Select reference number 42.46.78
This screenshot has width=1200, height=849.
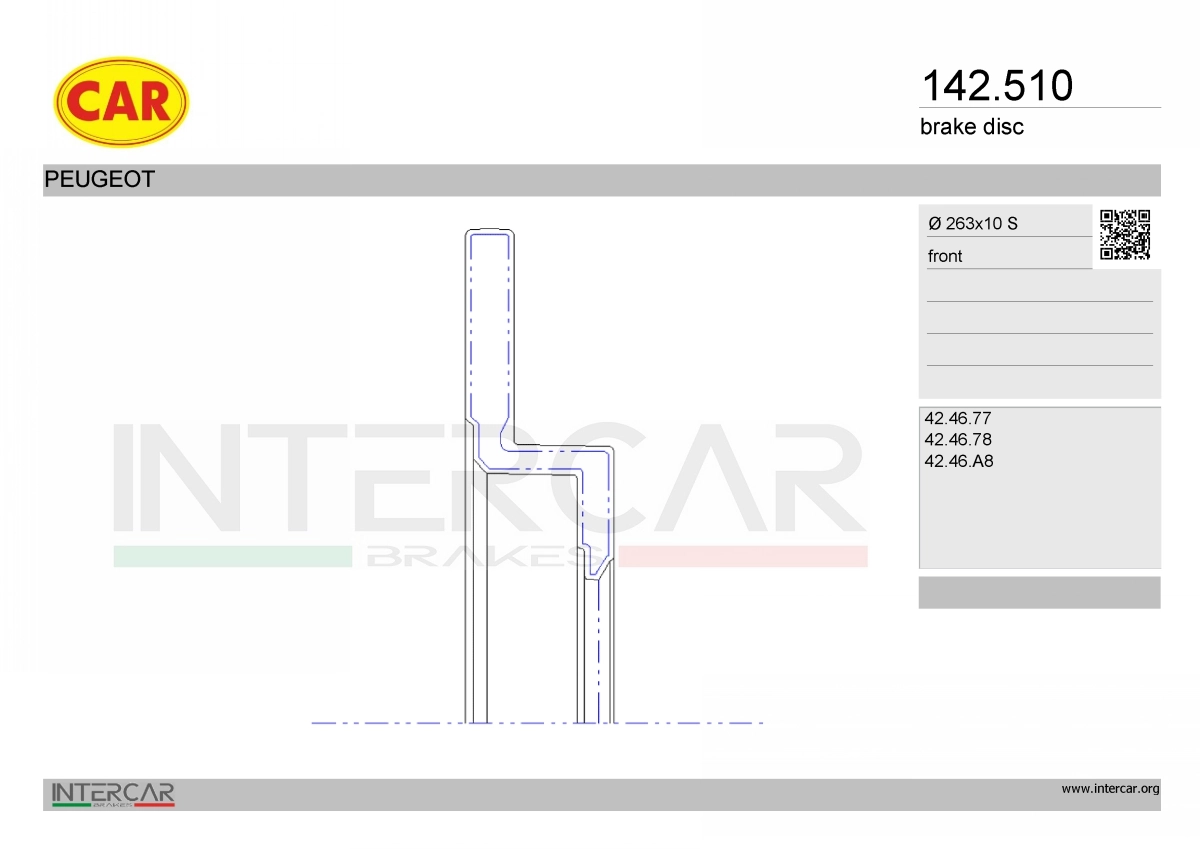(957, 440)
